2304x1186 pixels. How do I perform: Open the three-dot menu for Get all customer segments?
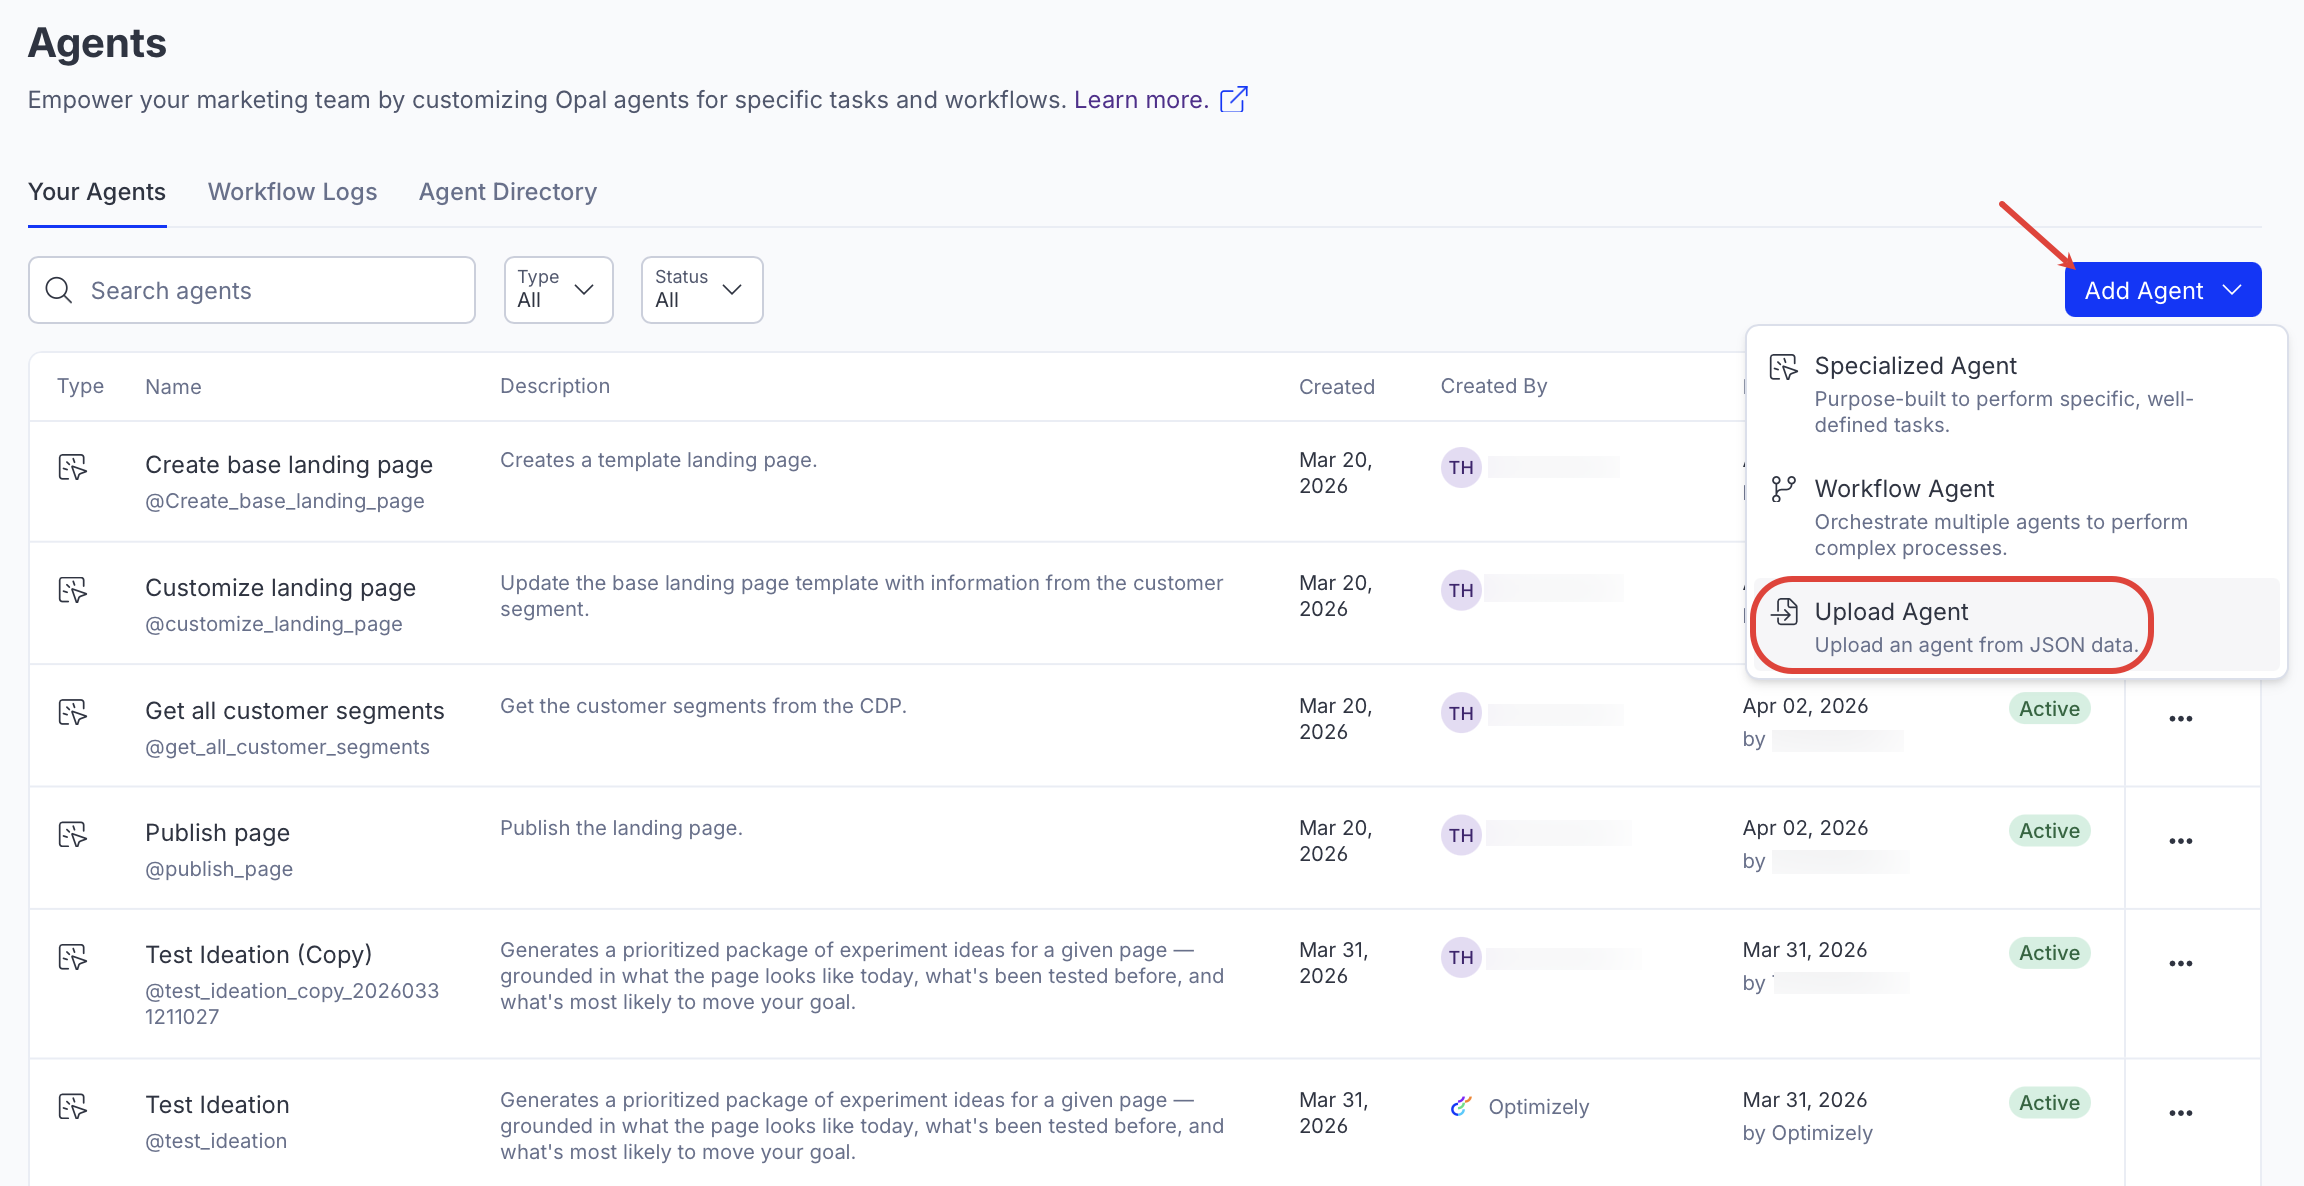point(2180,718)
